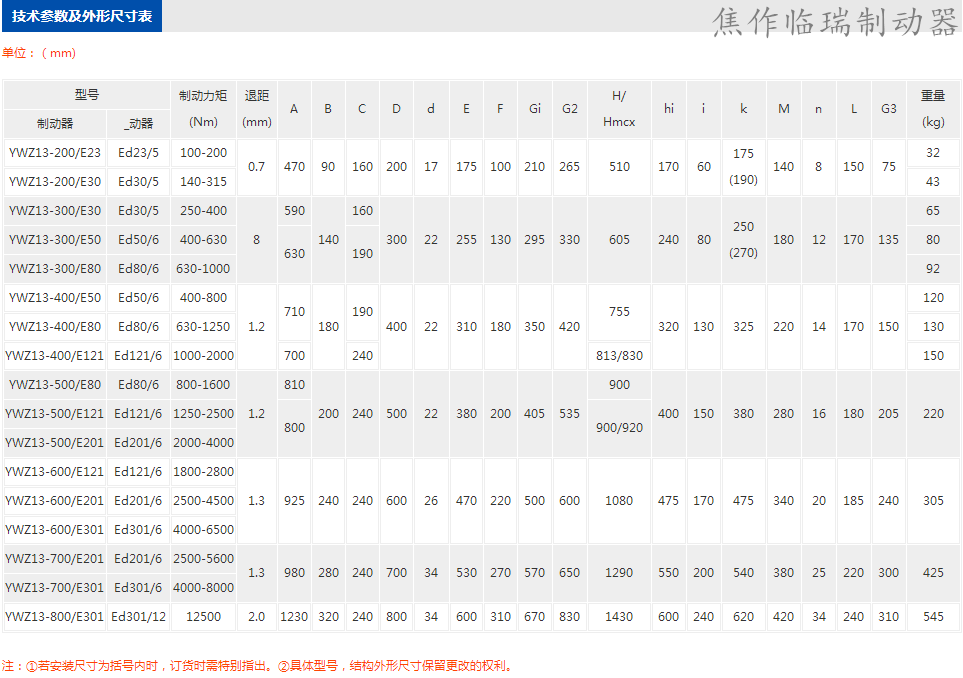The width and height of the screenshot is (963, 678).
Task: Select the 12500 braking torque cell
Action: coord(203,617)
